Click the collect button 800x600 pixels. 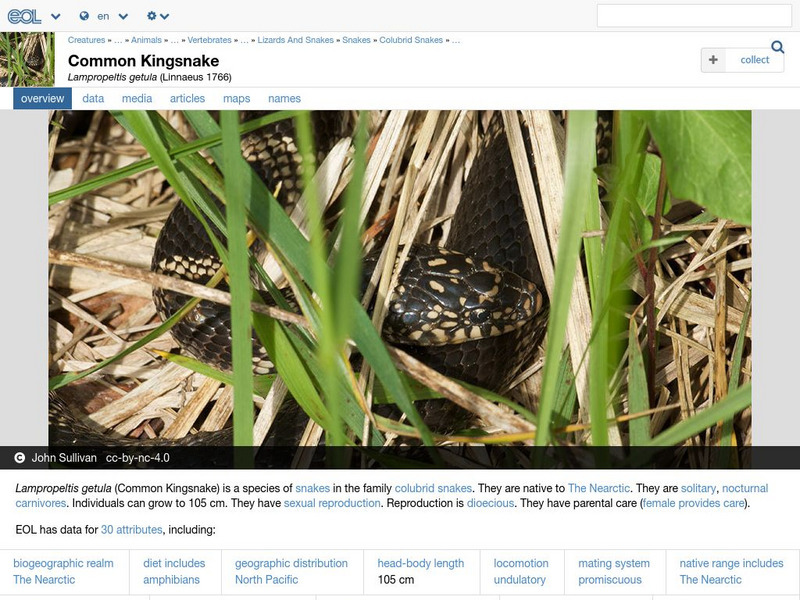[740, 60]
